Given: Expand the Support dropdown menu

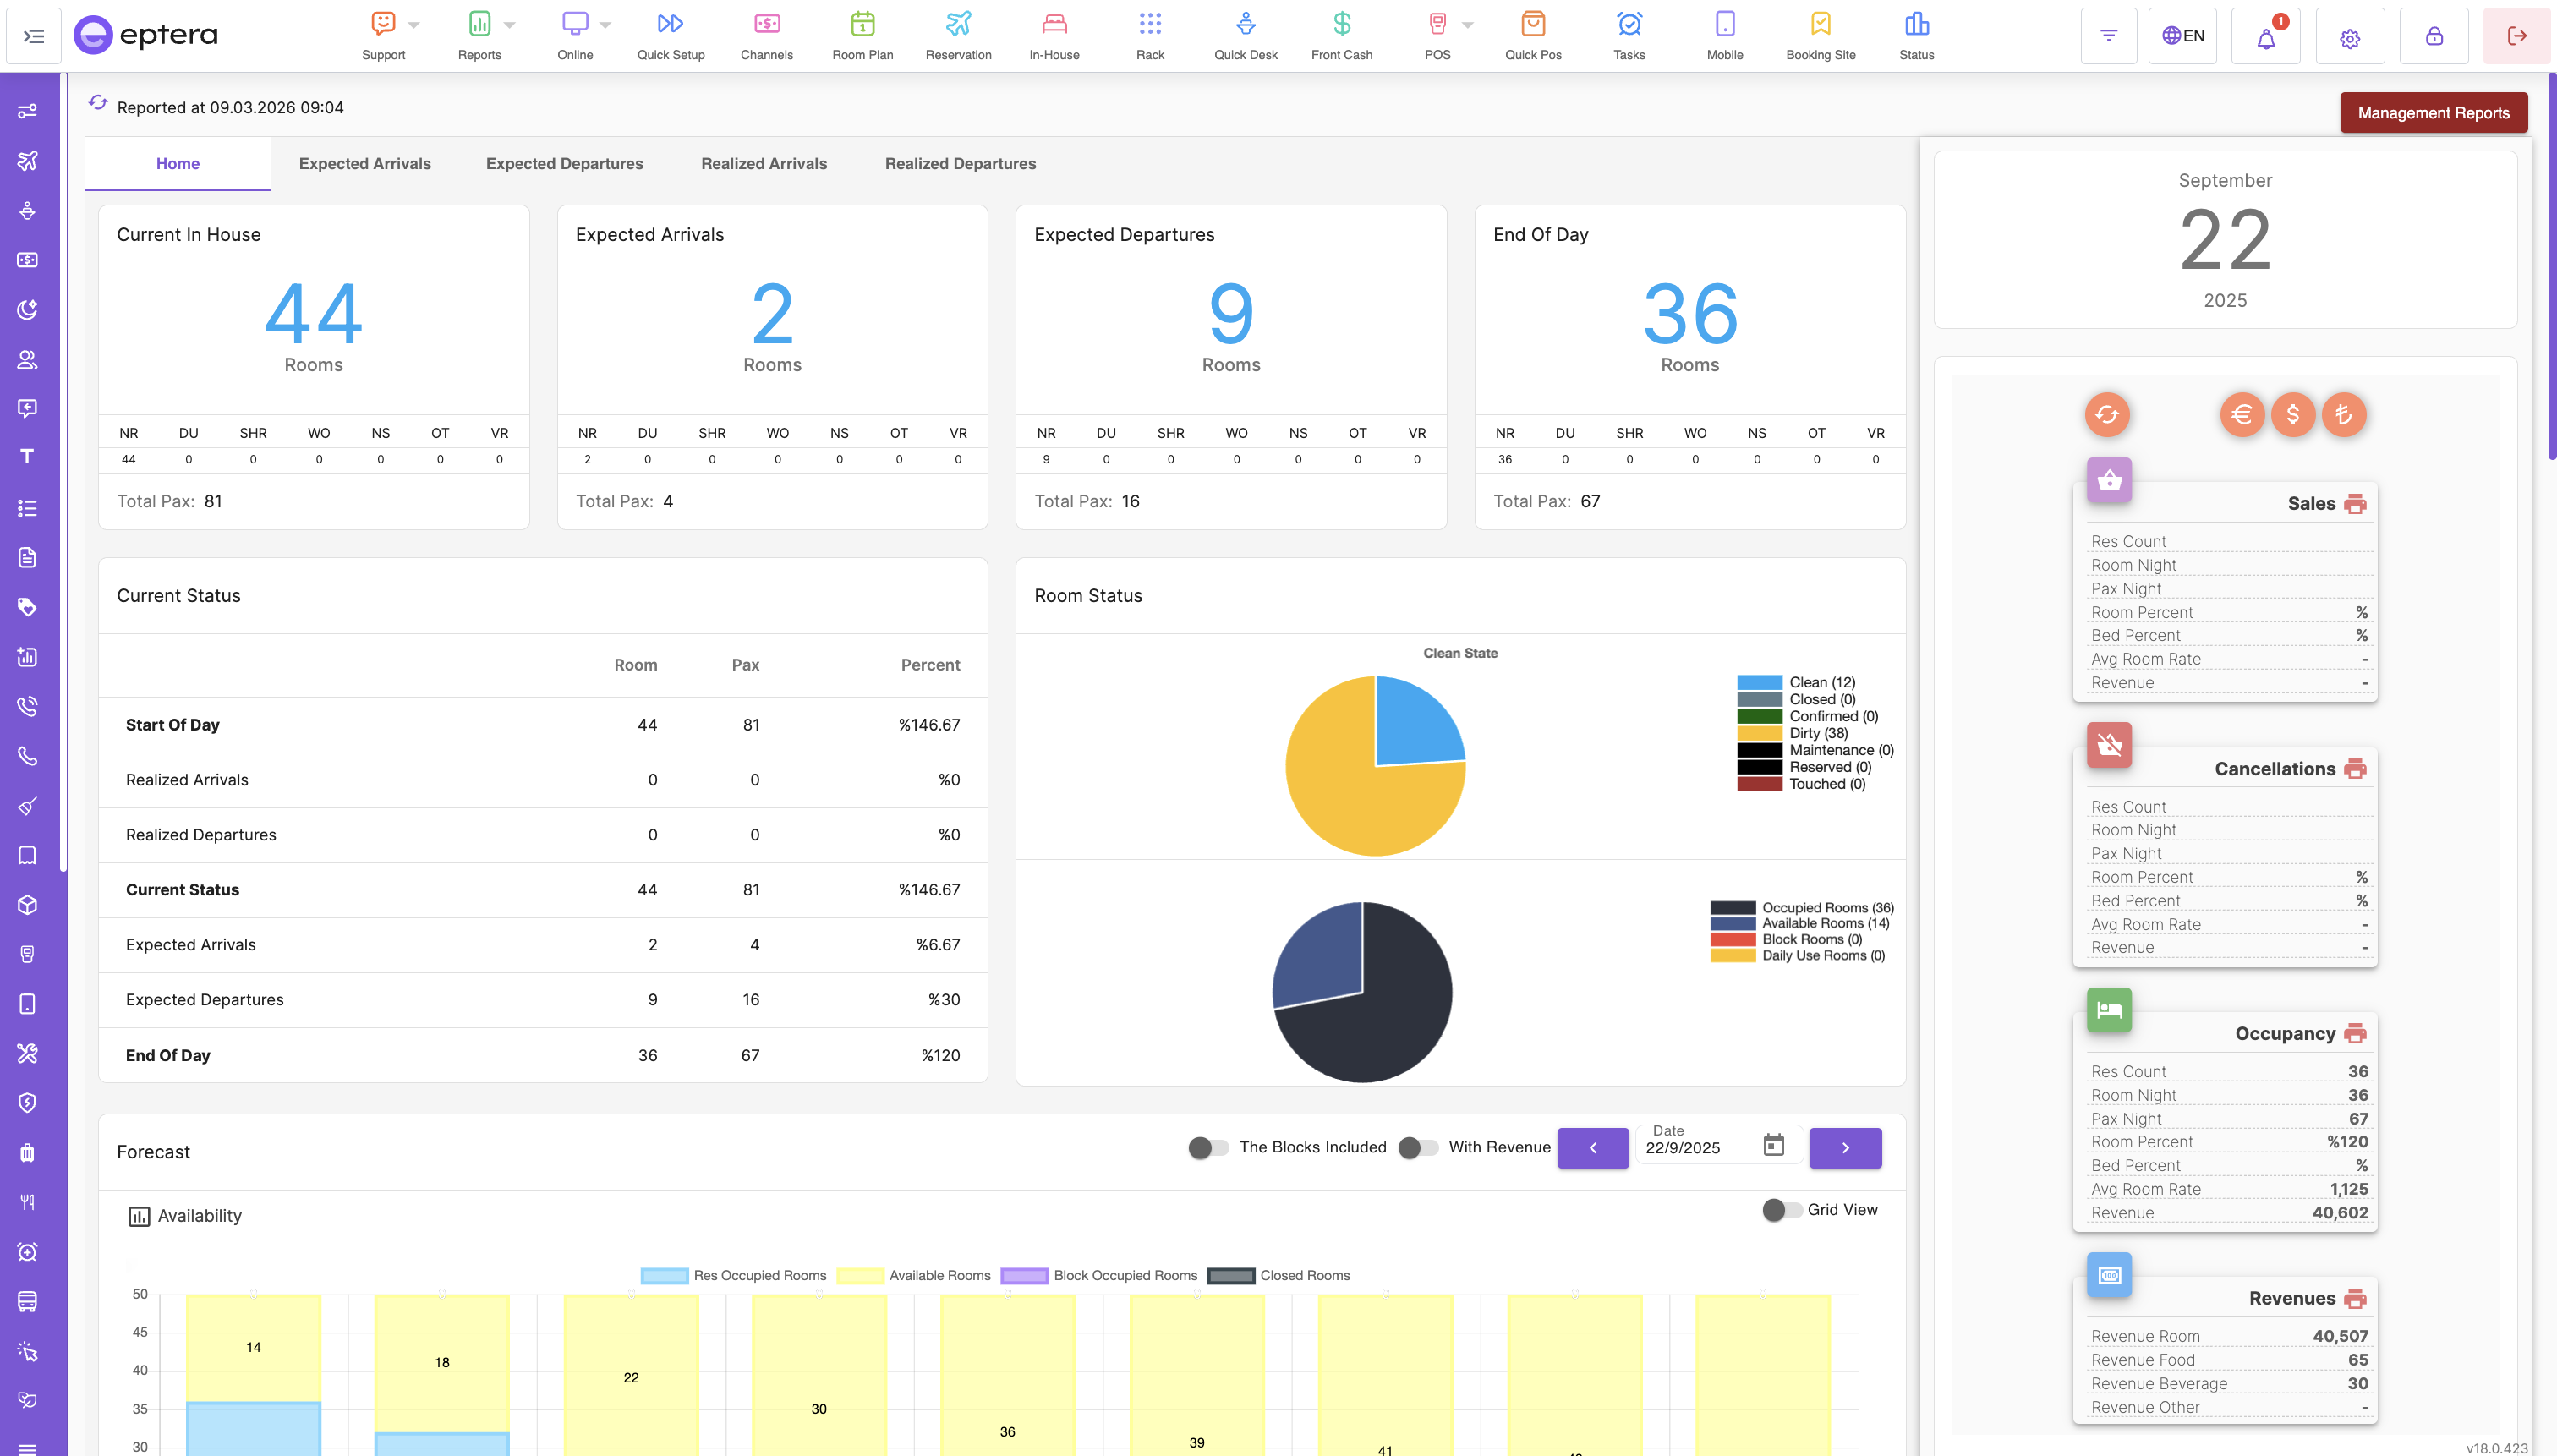Looking at the screenshot, I should click(x=414, y=25).
